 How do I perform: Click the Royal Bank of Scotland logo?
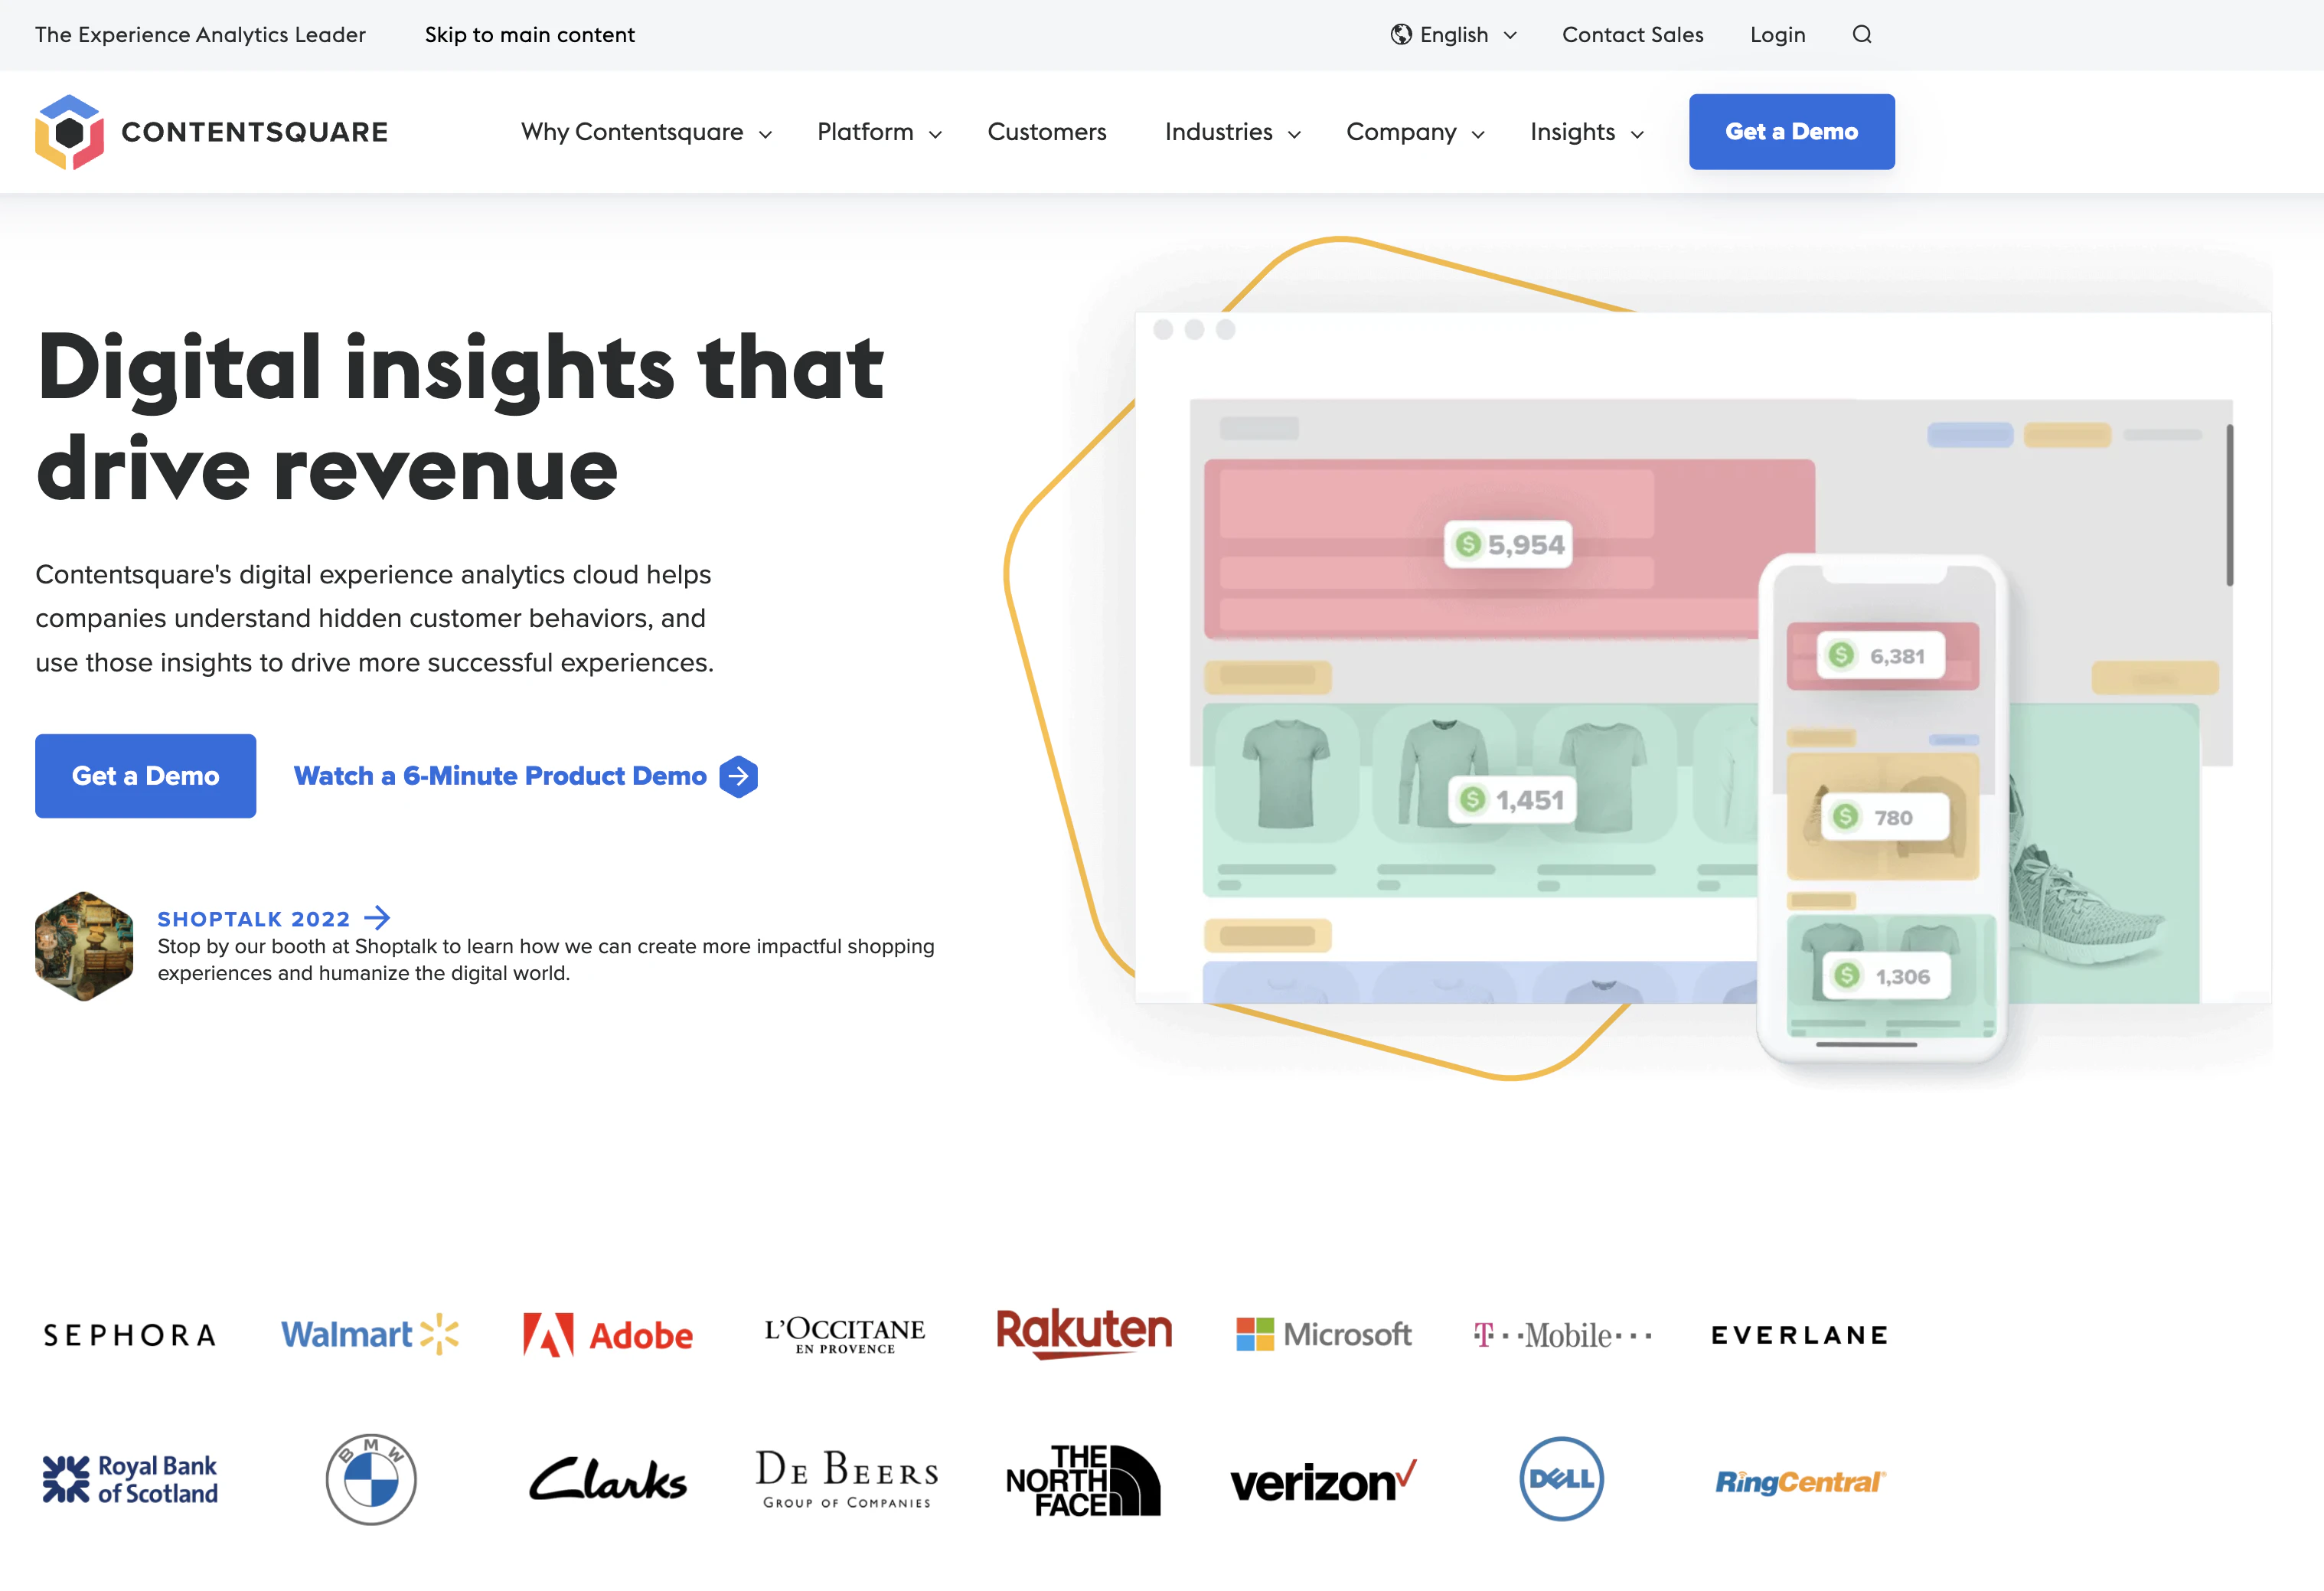pyautogui.click(x=130, y=1479)
